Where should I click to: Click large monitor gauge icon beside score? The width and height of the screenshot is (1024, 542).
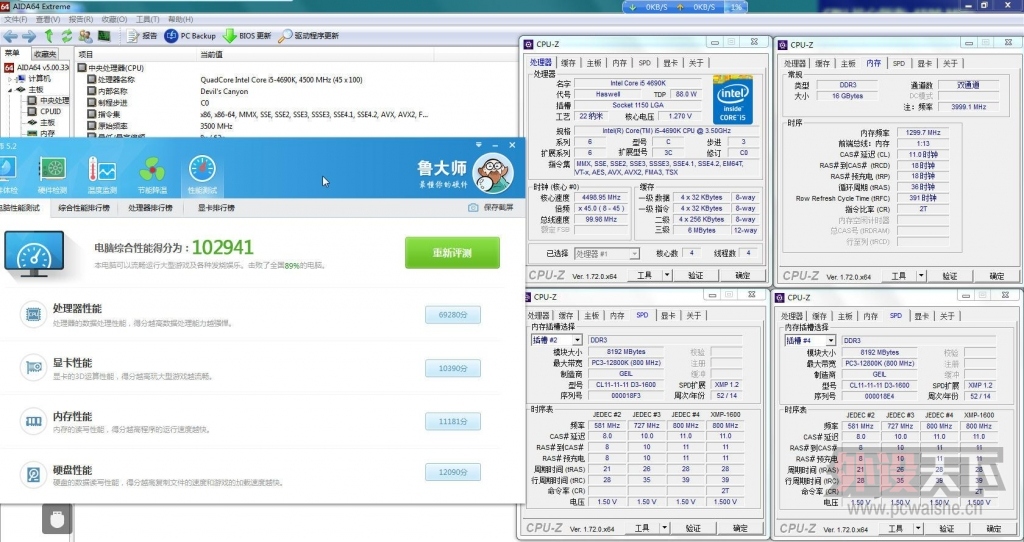click(34, 253)
